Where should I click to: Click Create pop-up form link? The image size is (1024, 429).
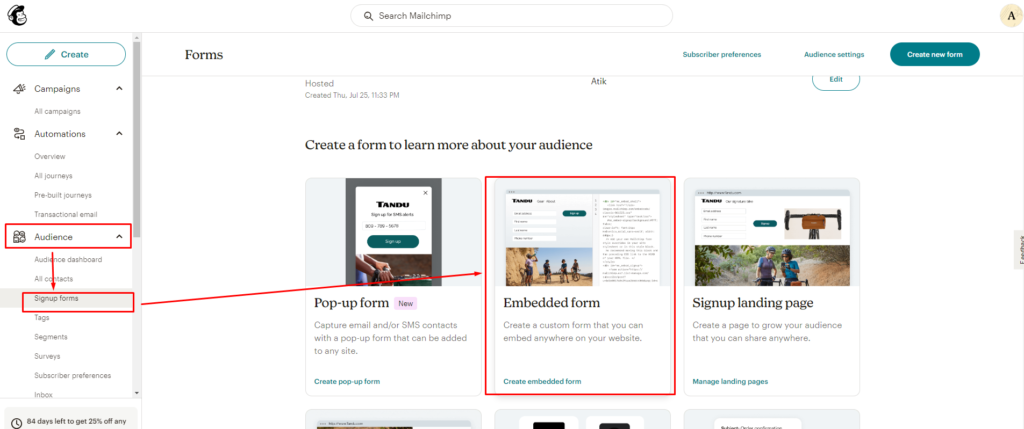(x=347, y=381)
